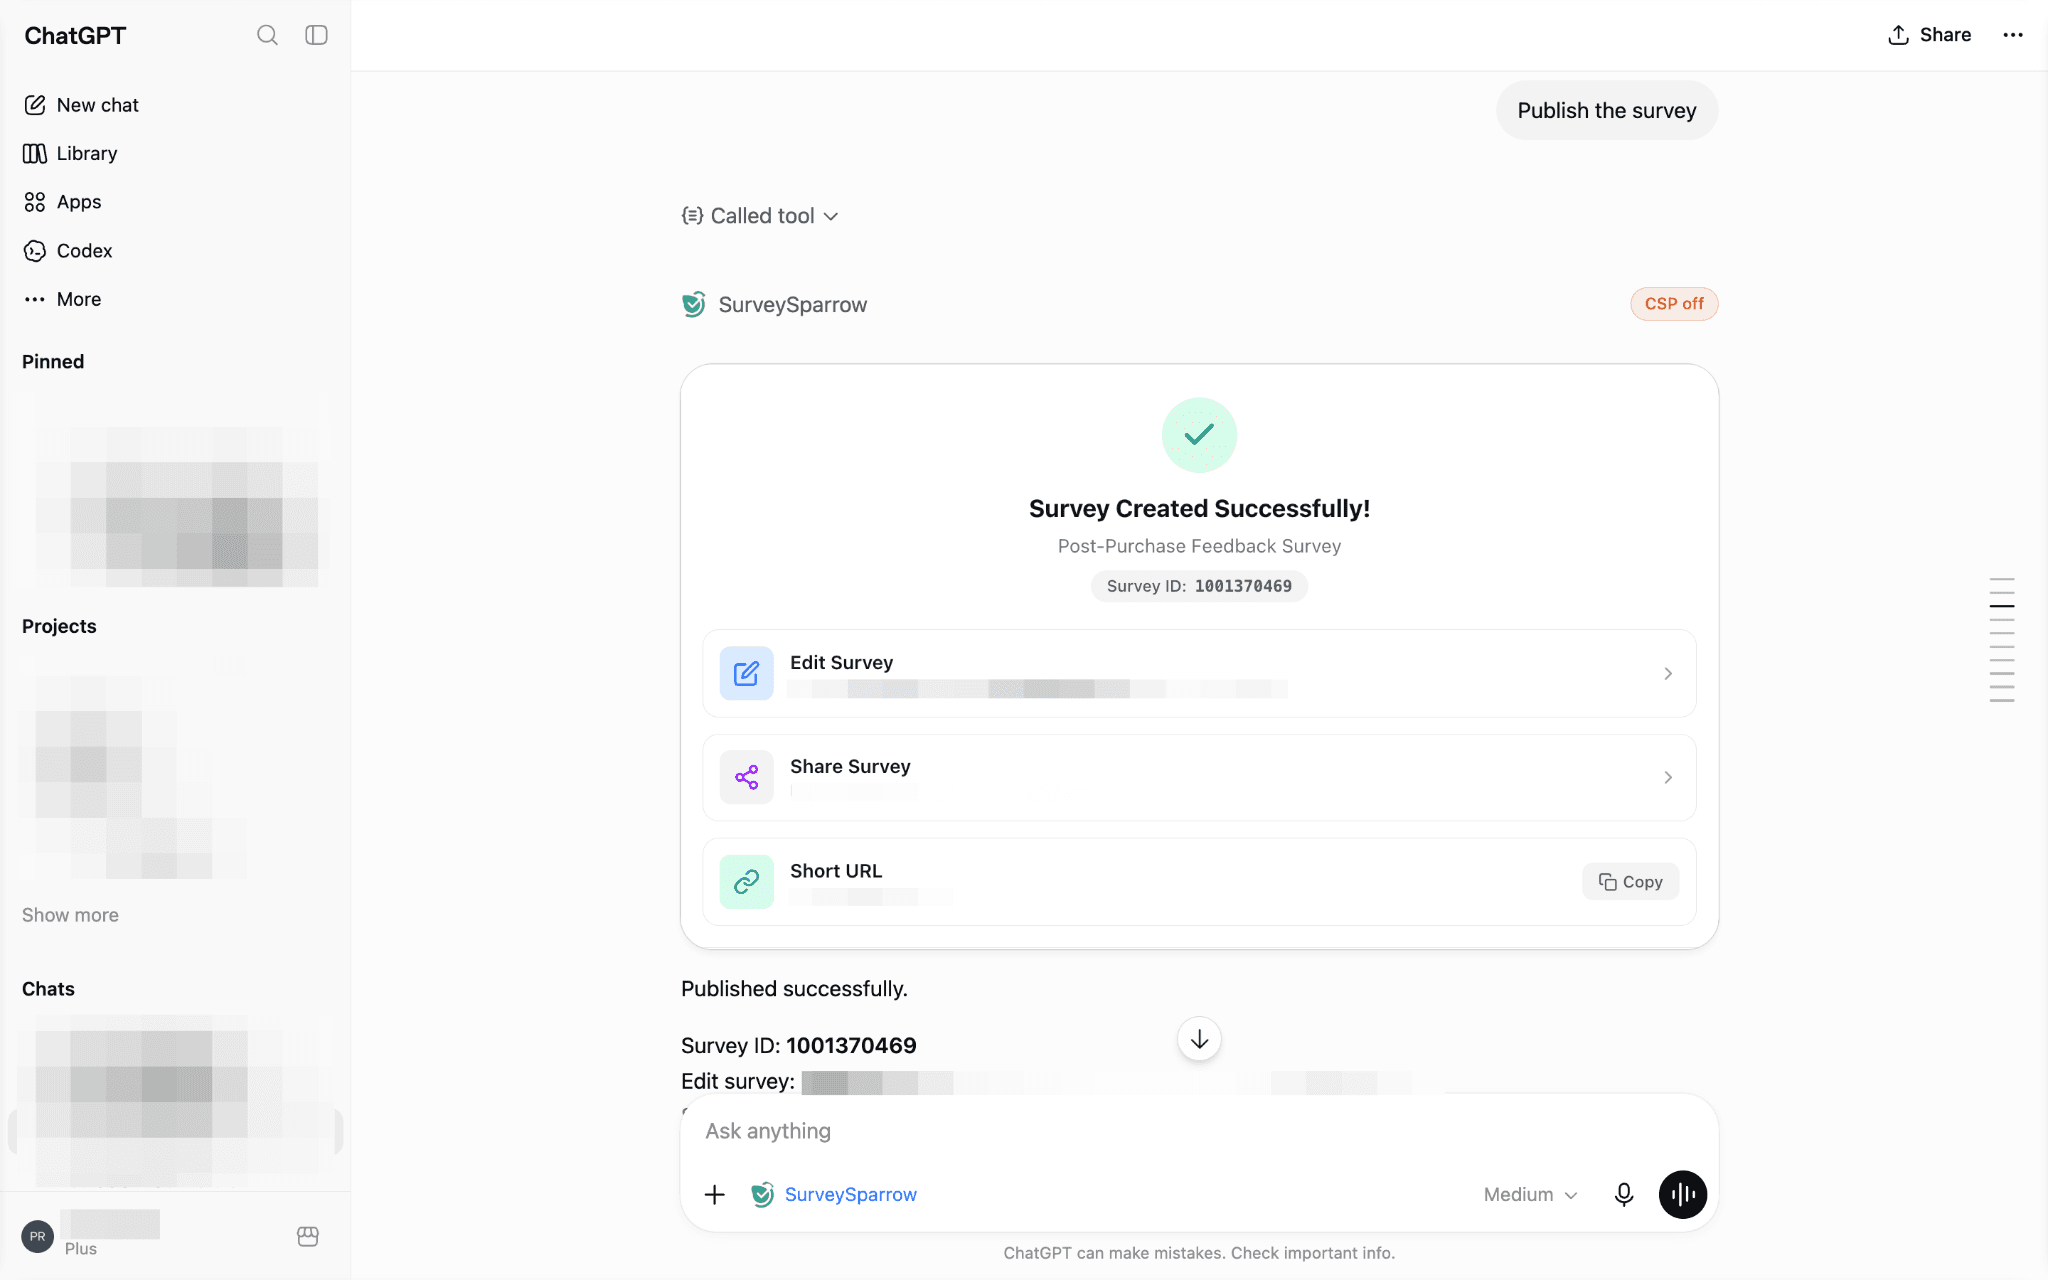Click the purple Share Survey icon
The height and width of the screenshot is (1280, 2048).
coord(746,777)
